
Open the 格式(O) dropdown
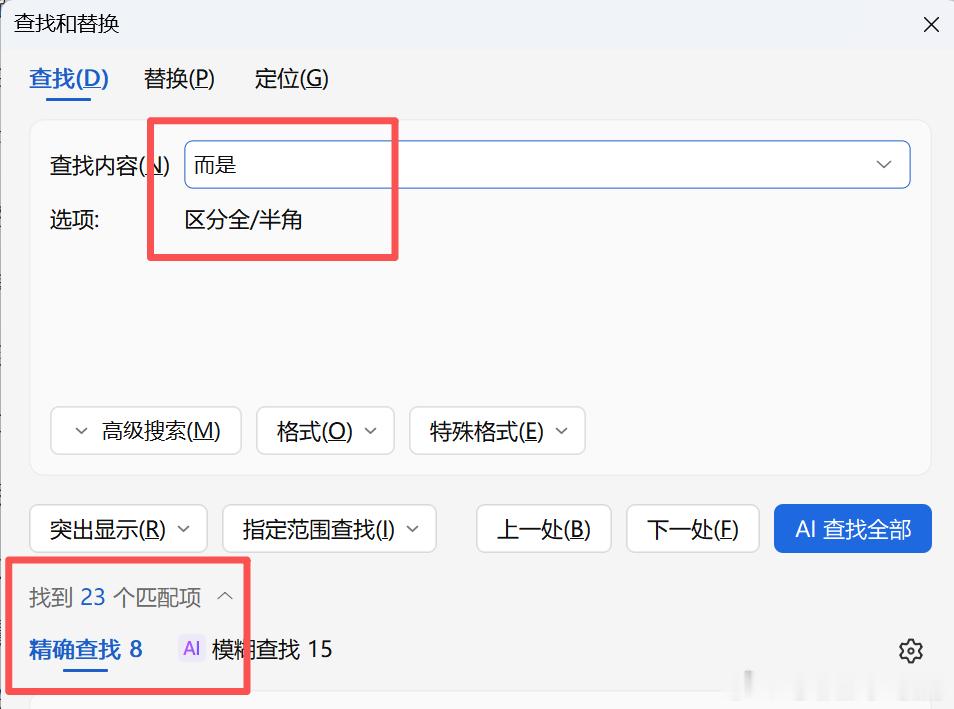[x=326, y=431]
